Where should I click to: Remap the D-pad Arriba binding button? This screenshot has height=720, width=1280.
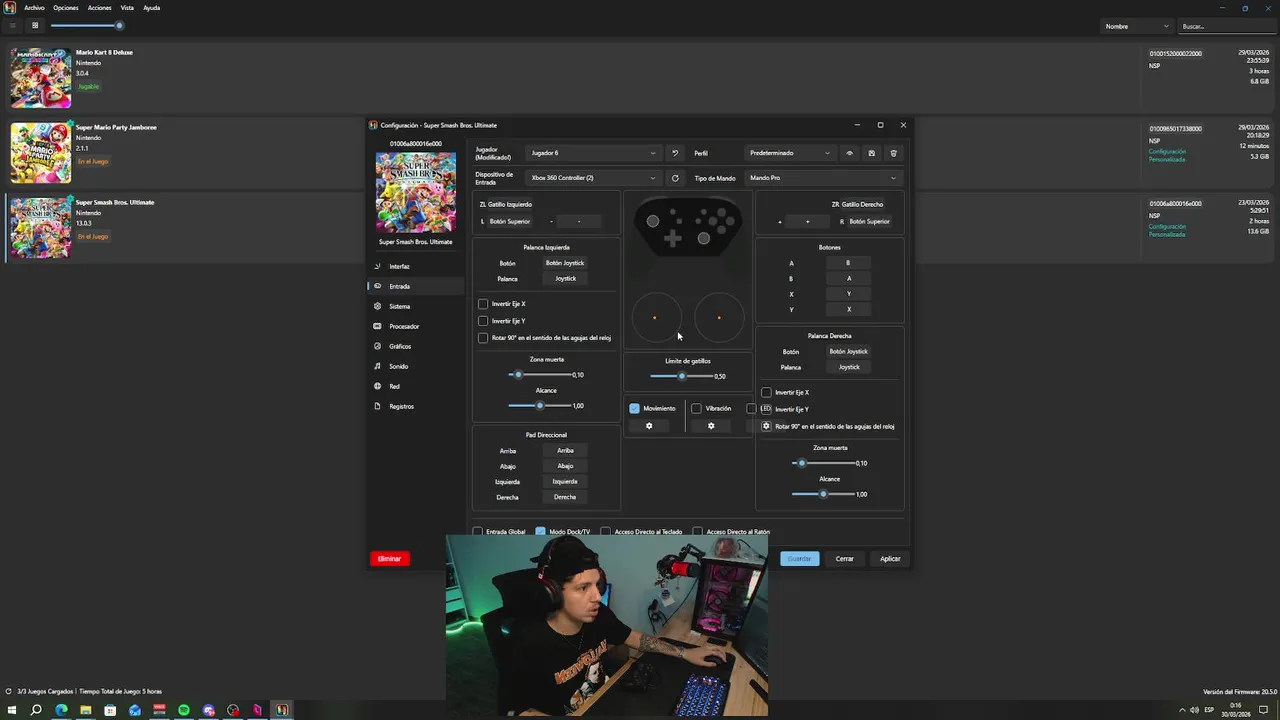click(x=565, y=450)
